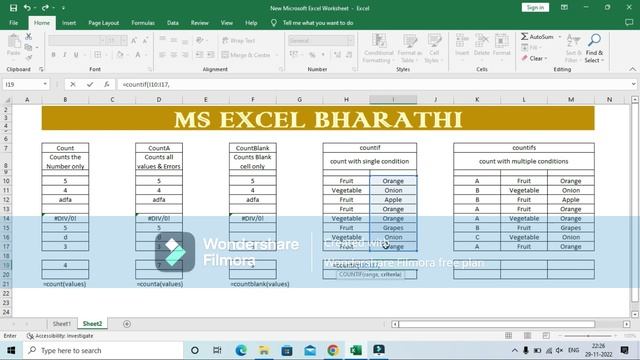Open Mail app from taskbar
Image resolution: width=640 pixels, height=360 pixels.
pos(310,351)
